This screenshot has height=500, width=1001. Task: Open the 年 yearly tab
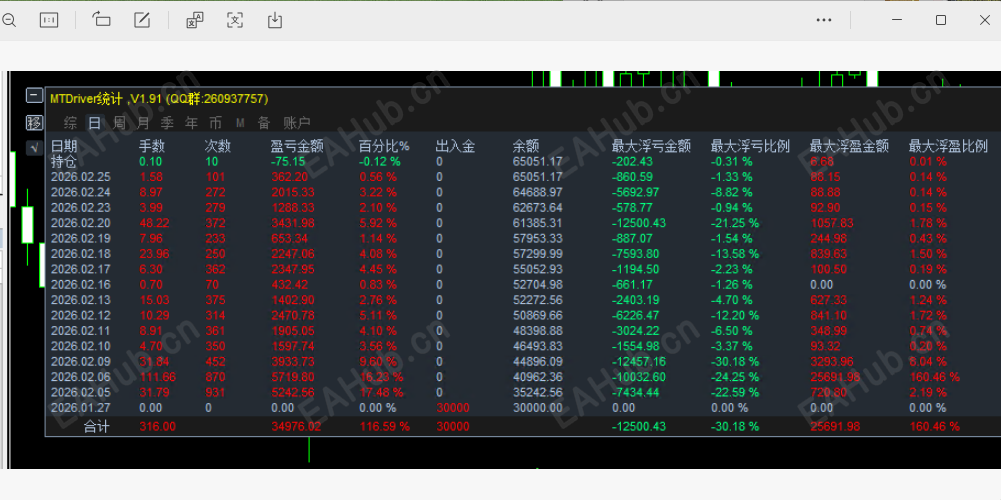pyautogui.click(x=192, y=123)
